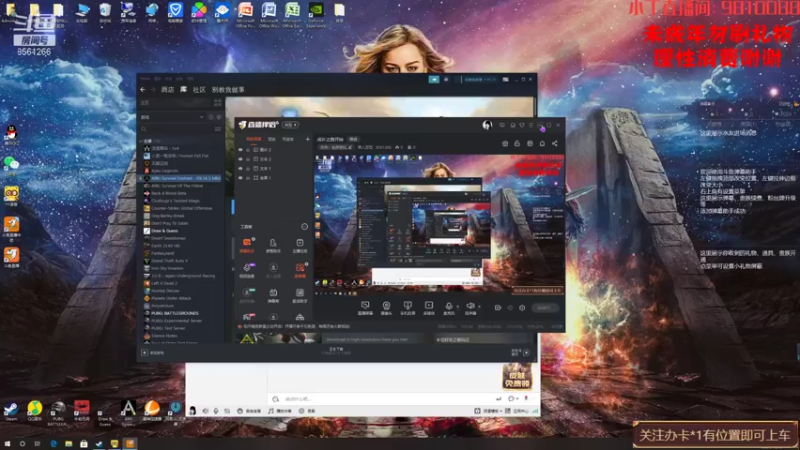Toggle the lock on the 全屏 1 layer
This screenshot has height=450, width=800.
click(x=248, y=178)
